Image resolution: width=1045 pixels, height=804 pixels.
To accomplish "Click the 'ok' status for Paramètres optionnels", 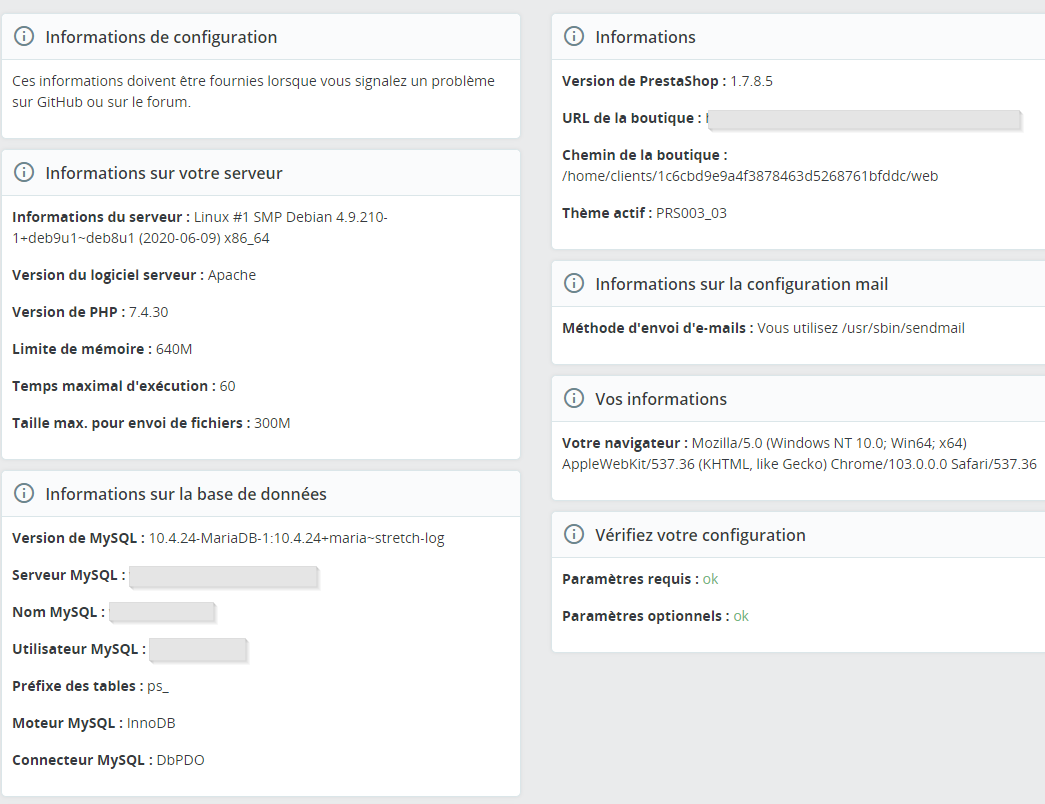I will click(x=741, y=616).
